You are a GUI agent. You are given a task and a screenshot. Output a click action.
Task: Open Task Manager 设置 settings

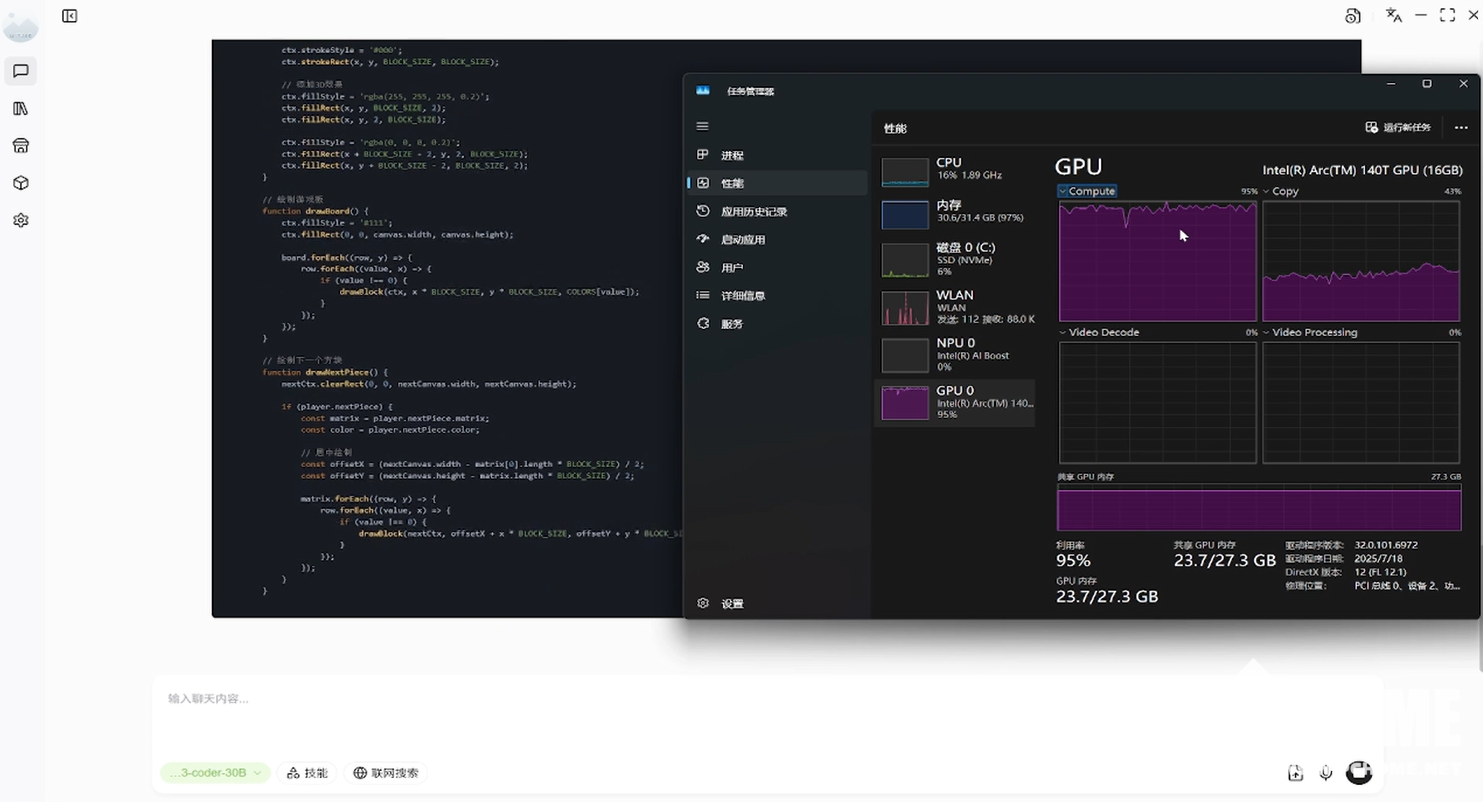[x=731, y=604]
